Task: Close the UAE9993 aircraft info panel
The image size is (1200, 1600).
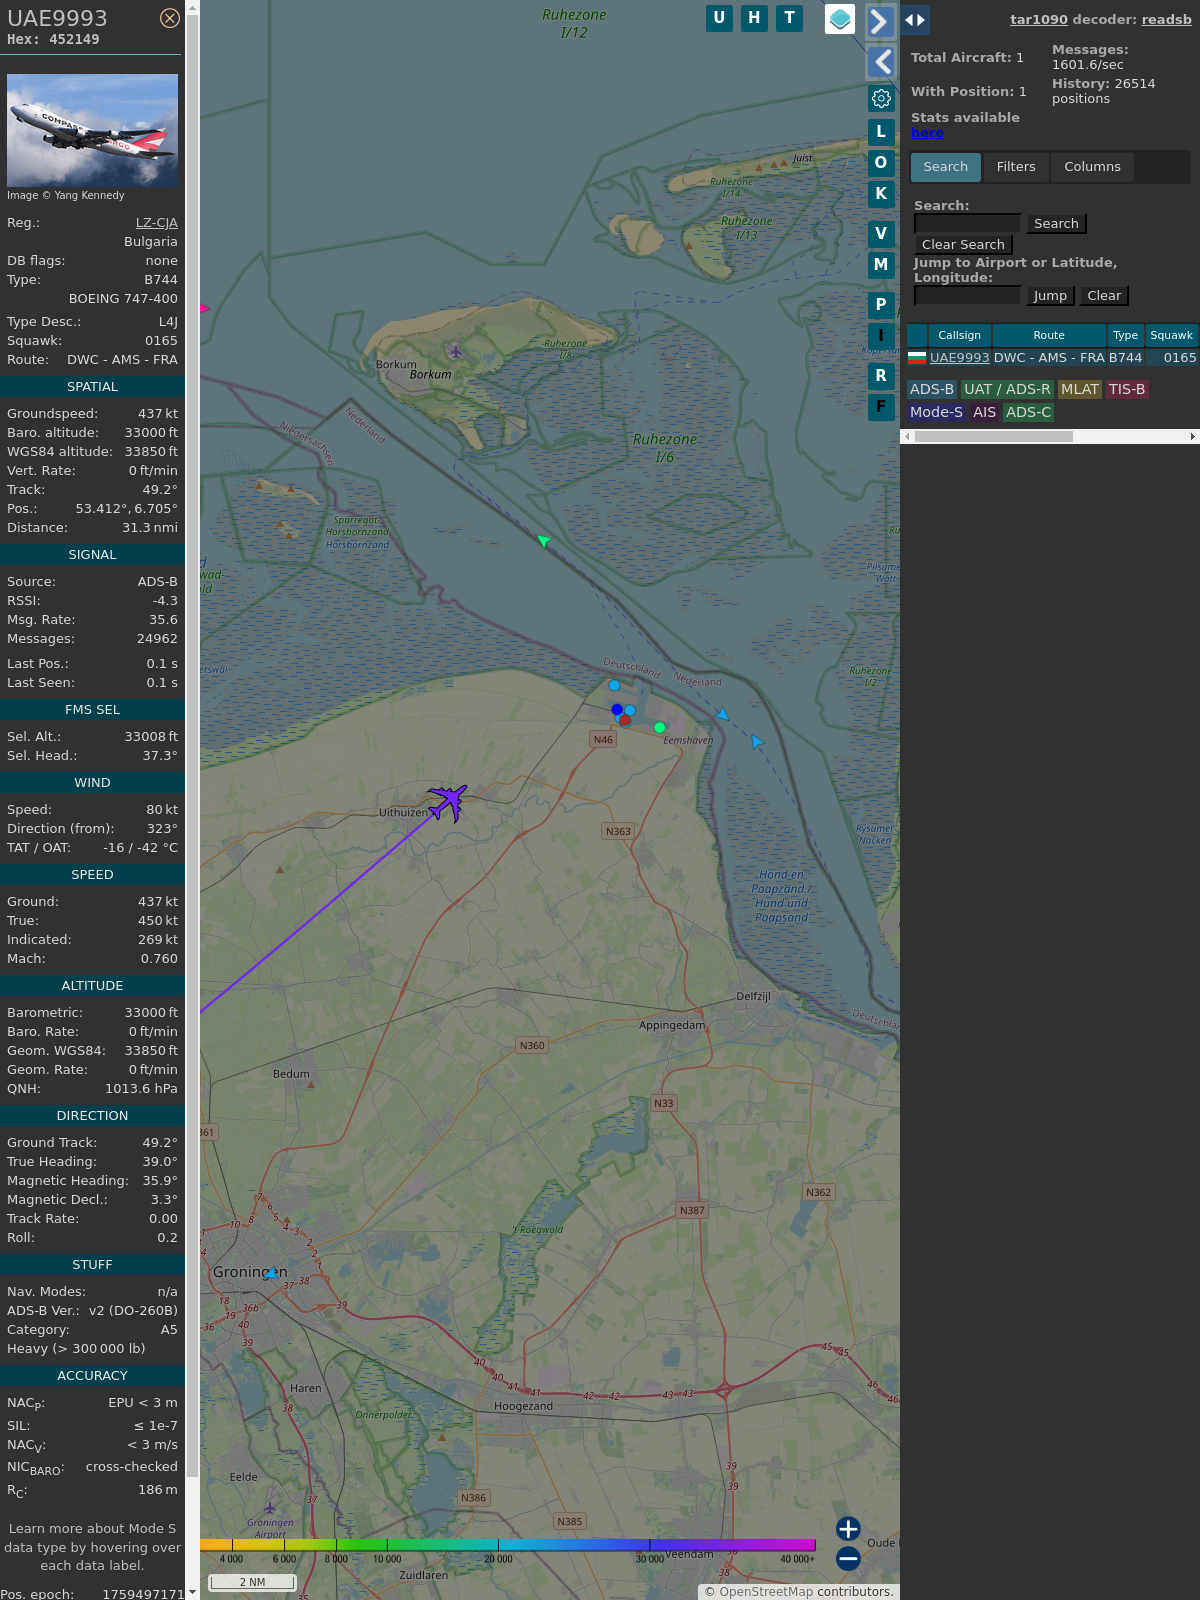Action: coord(170,18)
